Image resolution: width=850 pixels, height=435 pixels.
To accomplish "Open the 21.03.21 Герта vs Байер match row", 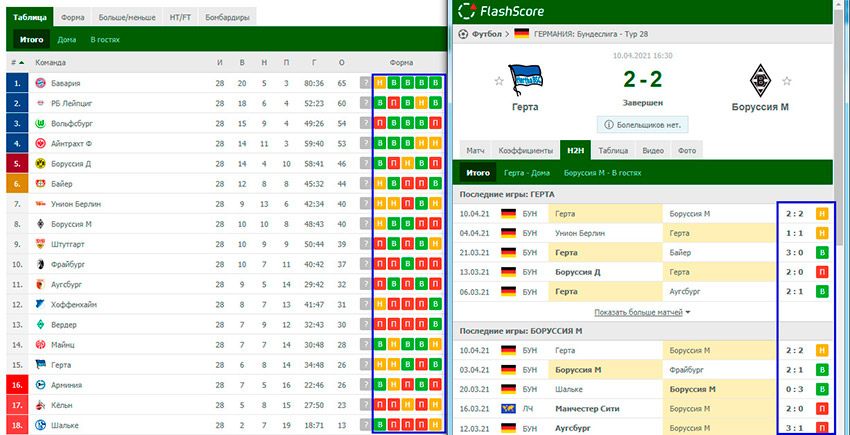I will click(x=643, y=253).
